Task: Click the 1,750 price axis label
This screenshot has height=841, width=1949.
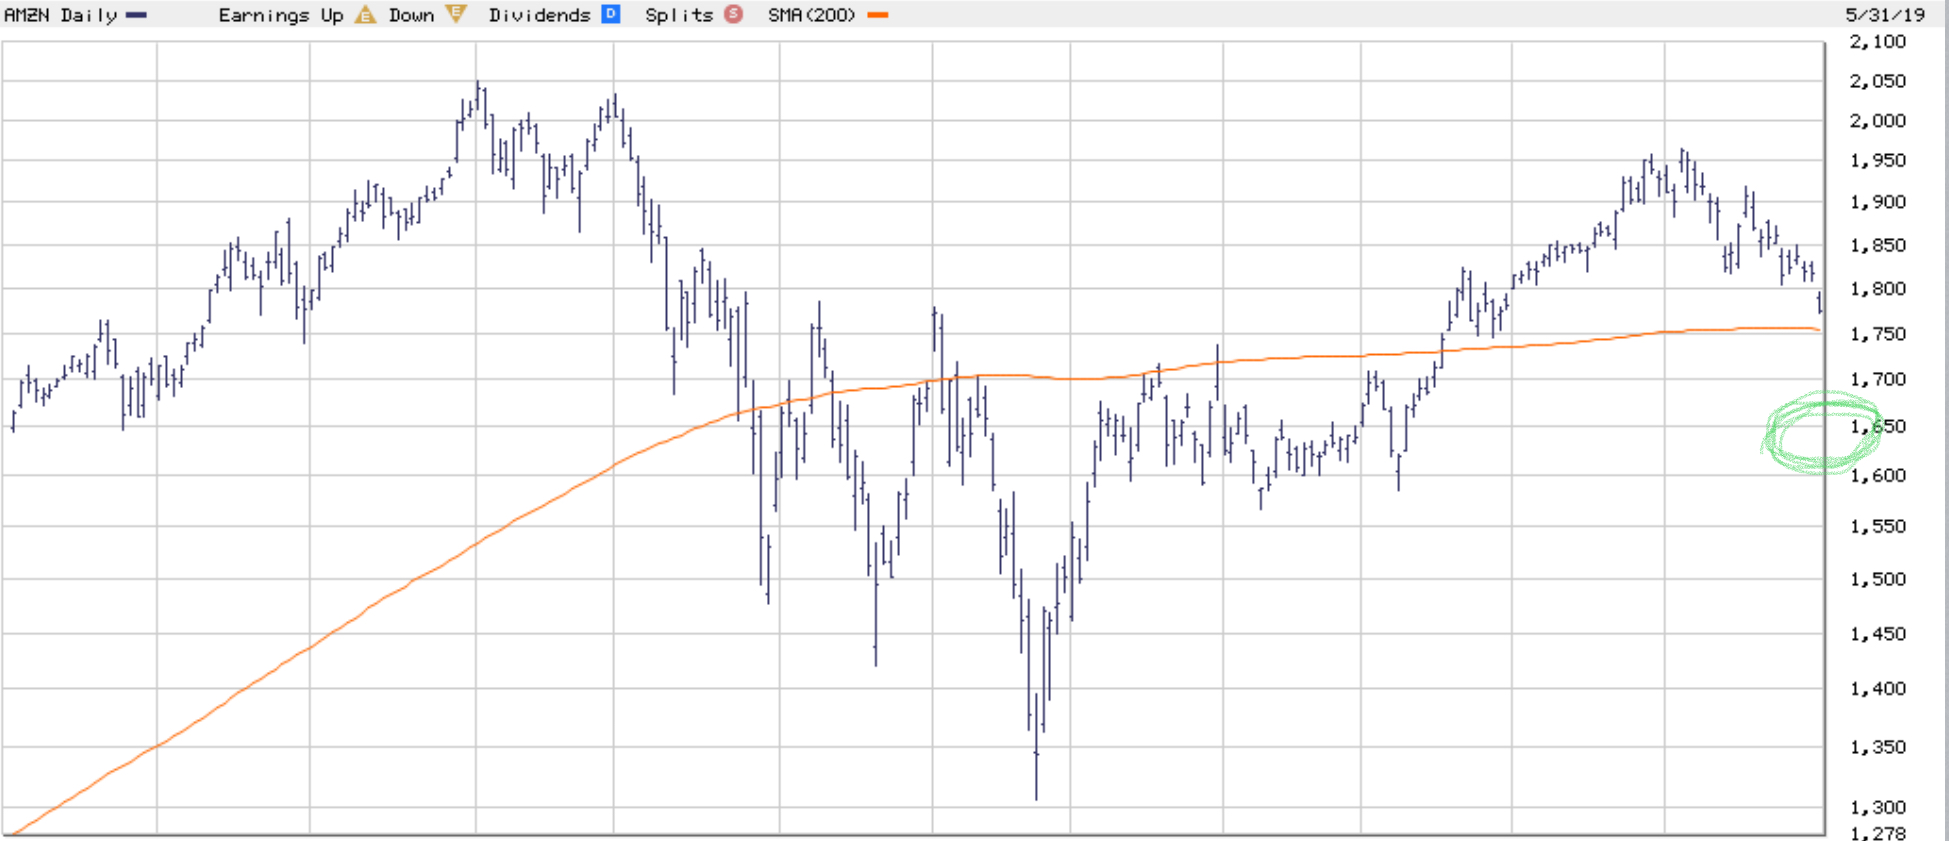Action: 1878,334
